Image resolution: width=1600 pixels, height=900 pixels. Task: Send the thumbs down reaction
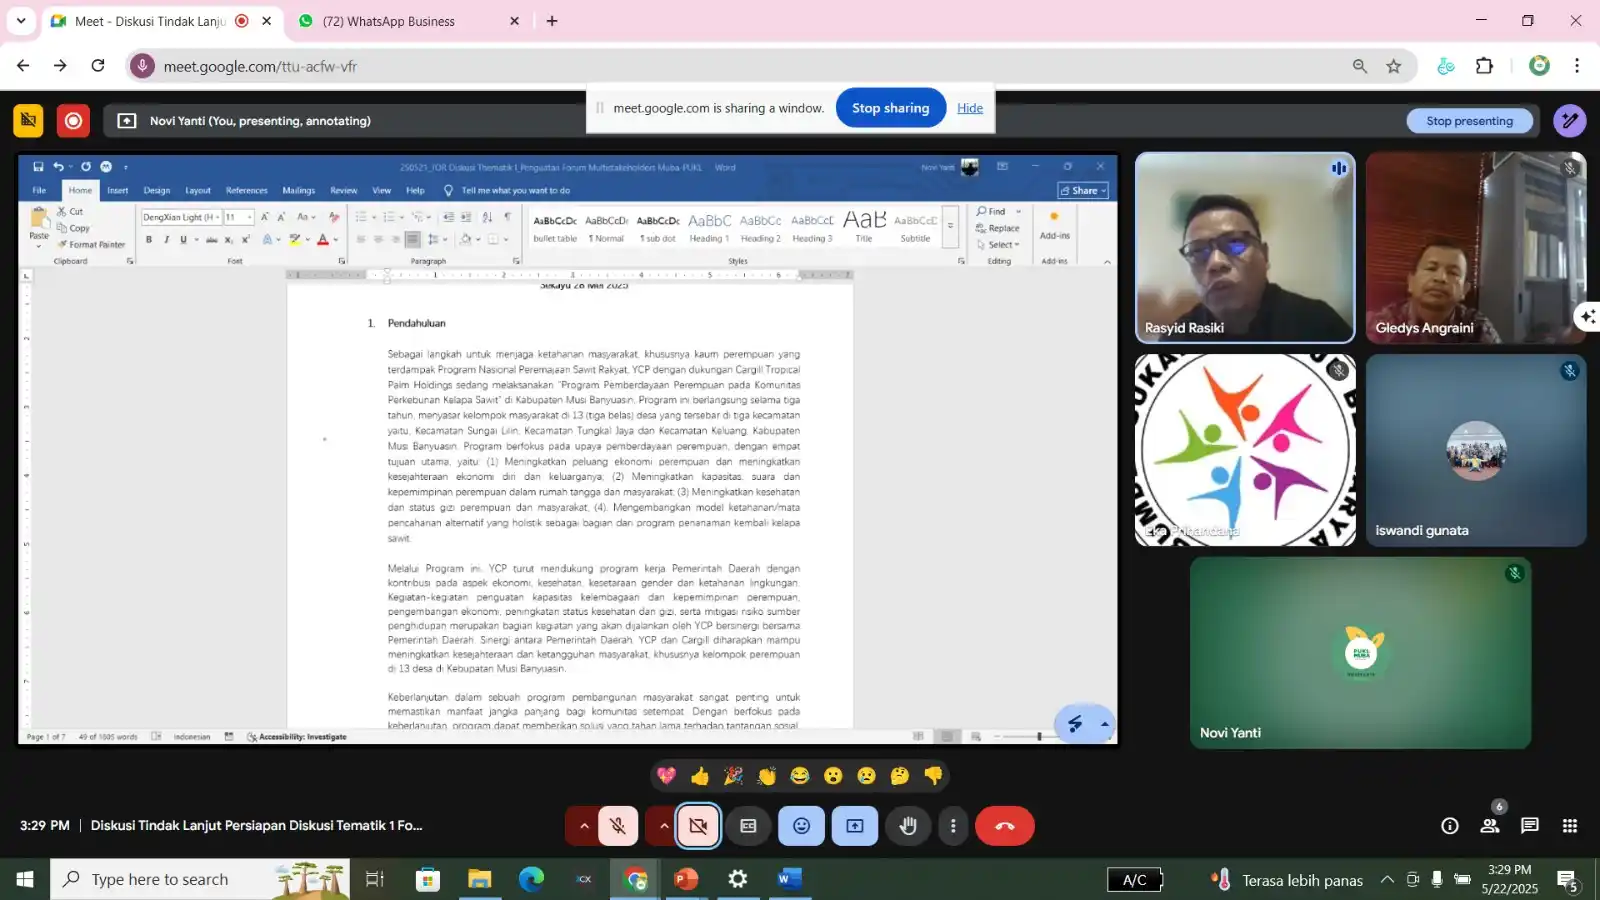(933, 775)
